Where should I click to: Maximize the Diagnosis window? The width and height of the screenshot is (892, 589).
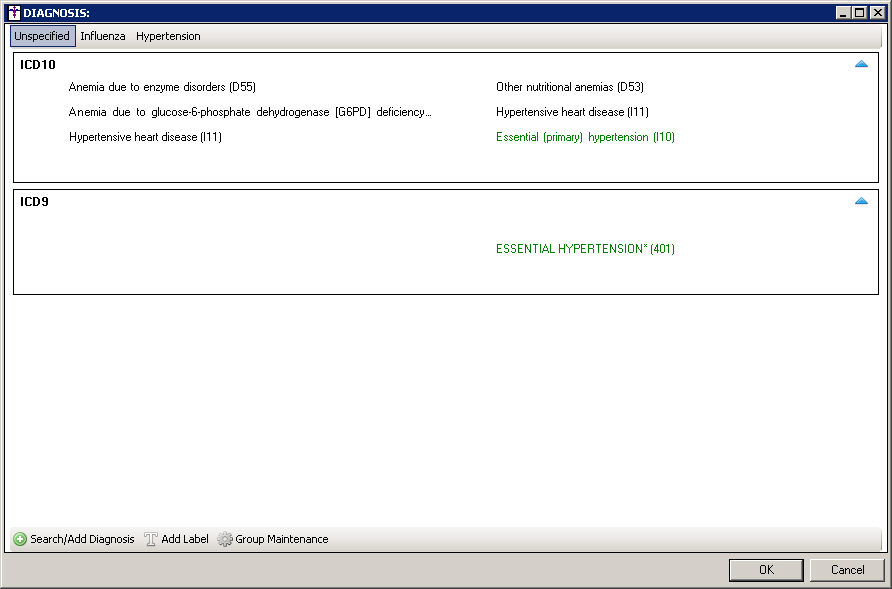pos(859,13)
